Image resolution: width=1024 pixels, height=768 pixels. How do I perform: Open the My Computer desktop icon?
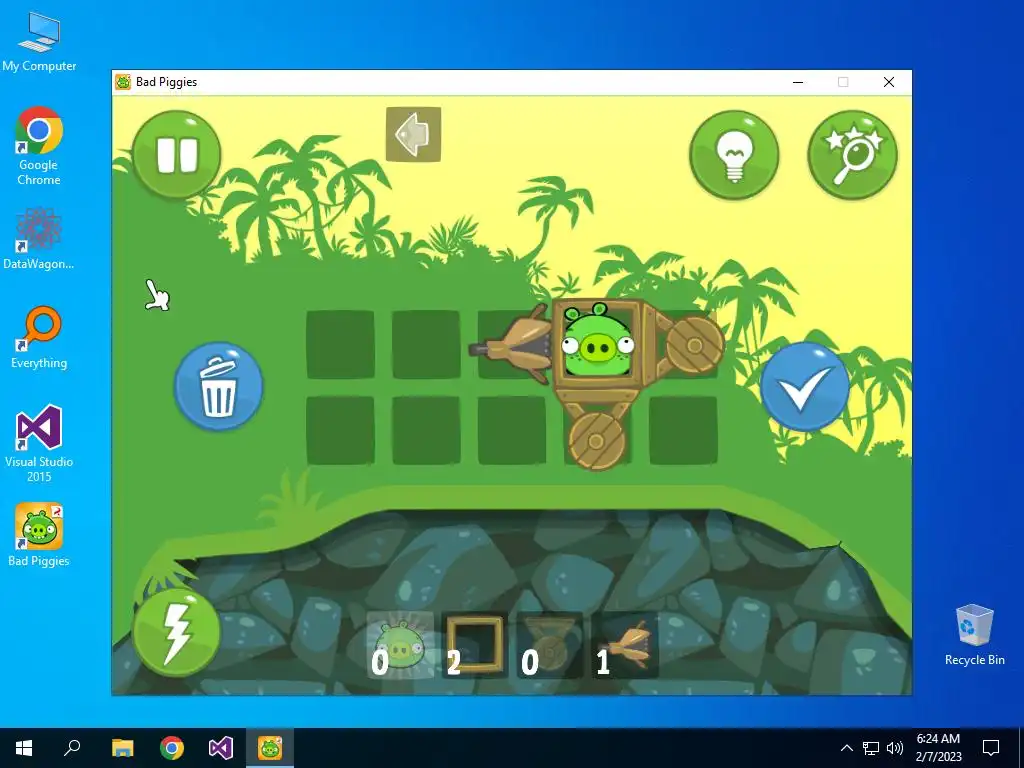[39, 42]
